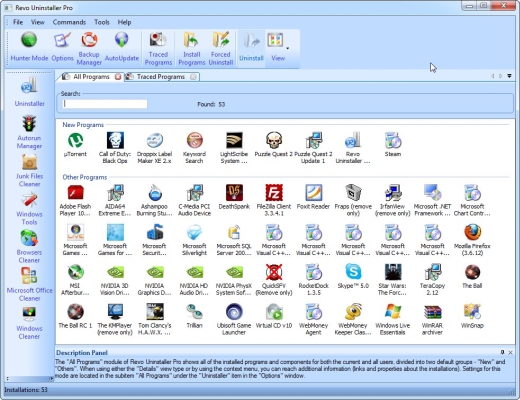Select LightScribe System program
The width and height of the screenshot is (520, 400).
pyautogui.click(x=234, y=147)
